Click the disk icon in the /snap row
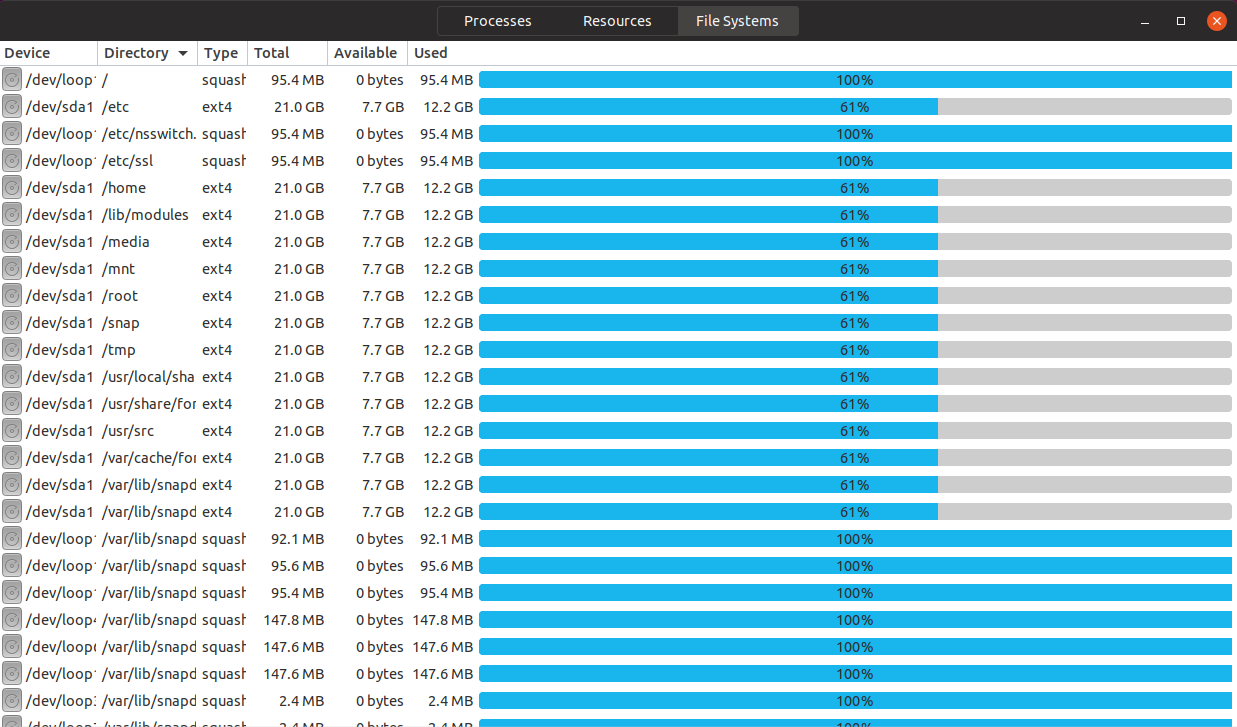The height and width of the screenshot is (727, 1237). point(12,323)
